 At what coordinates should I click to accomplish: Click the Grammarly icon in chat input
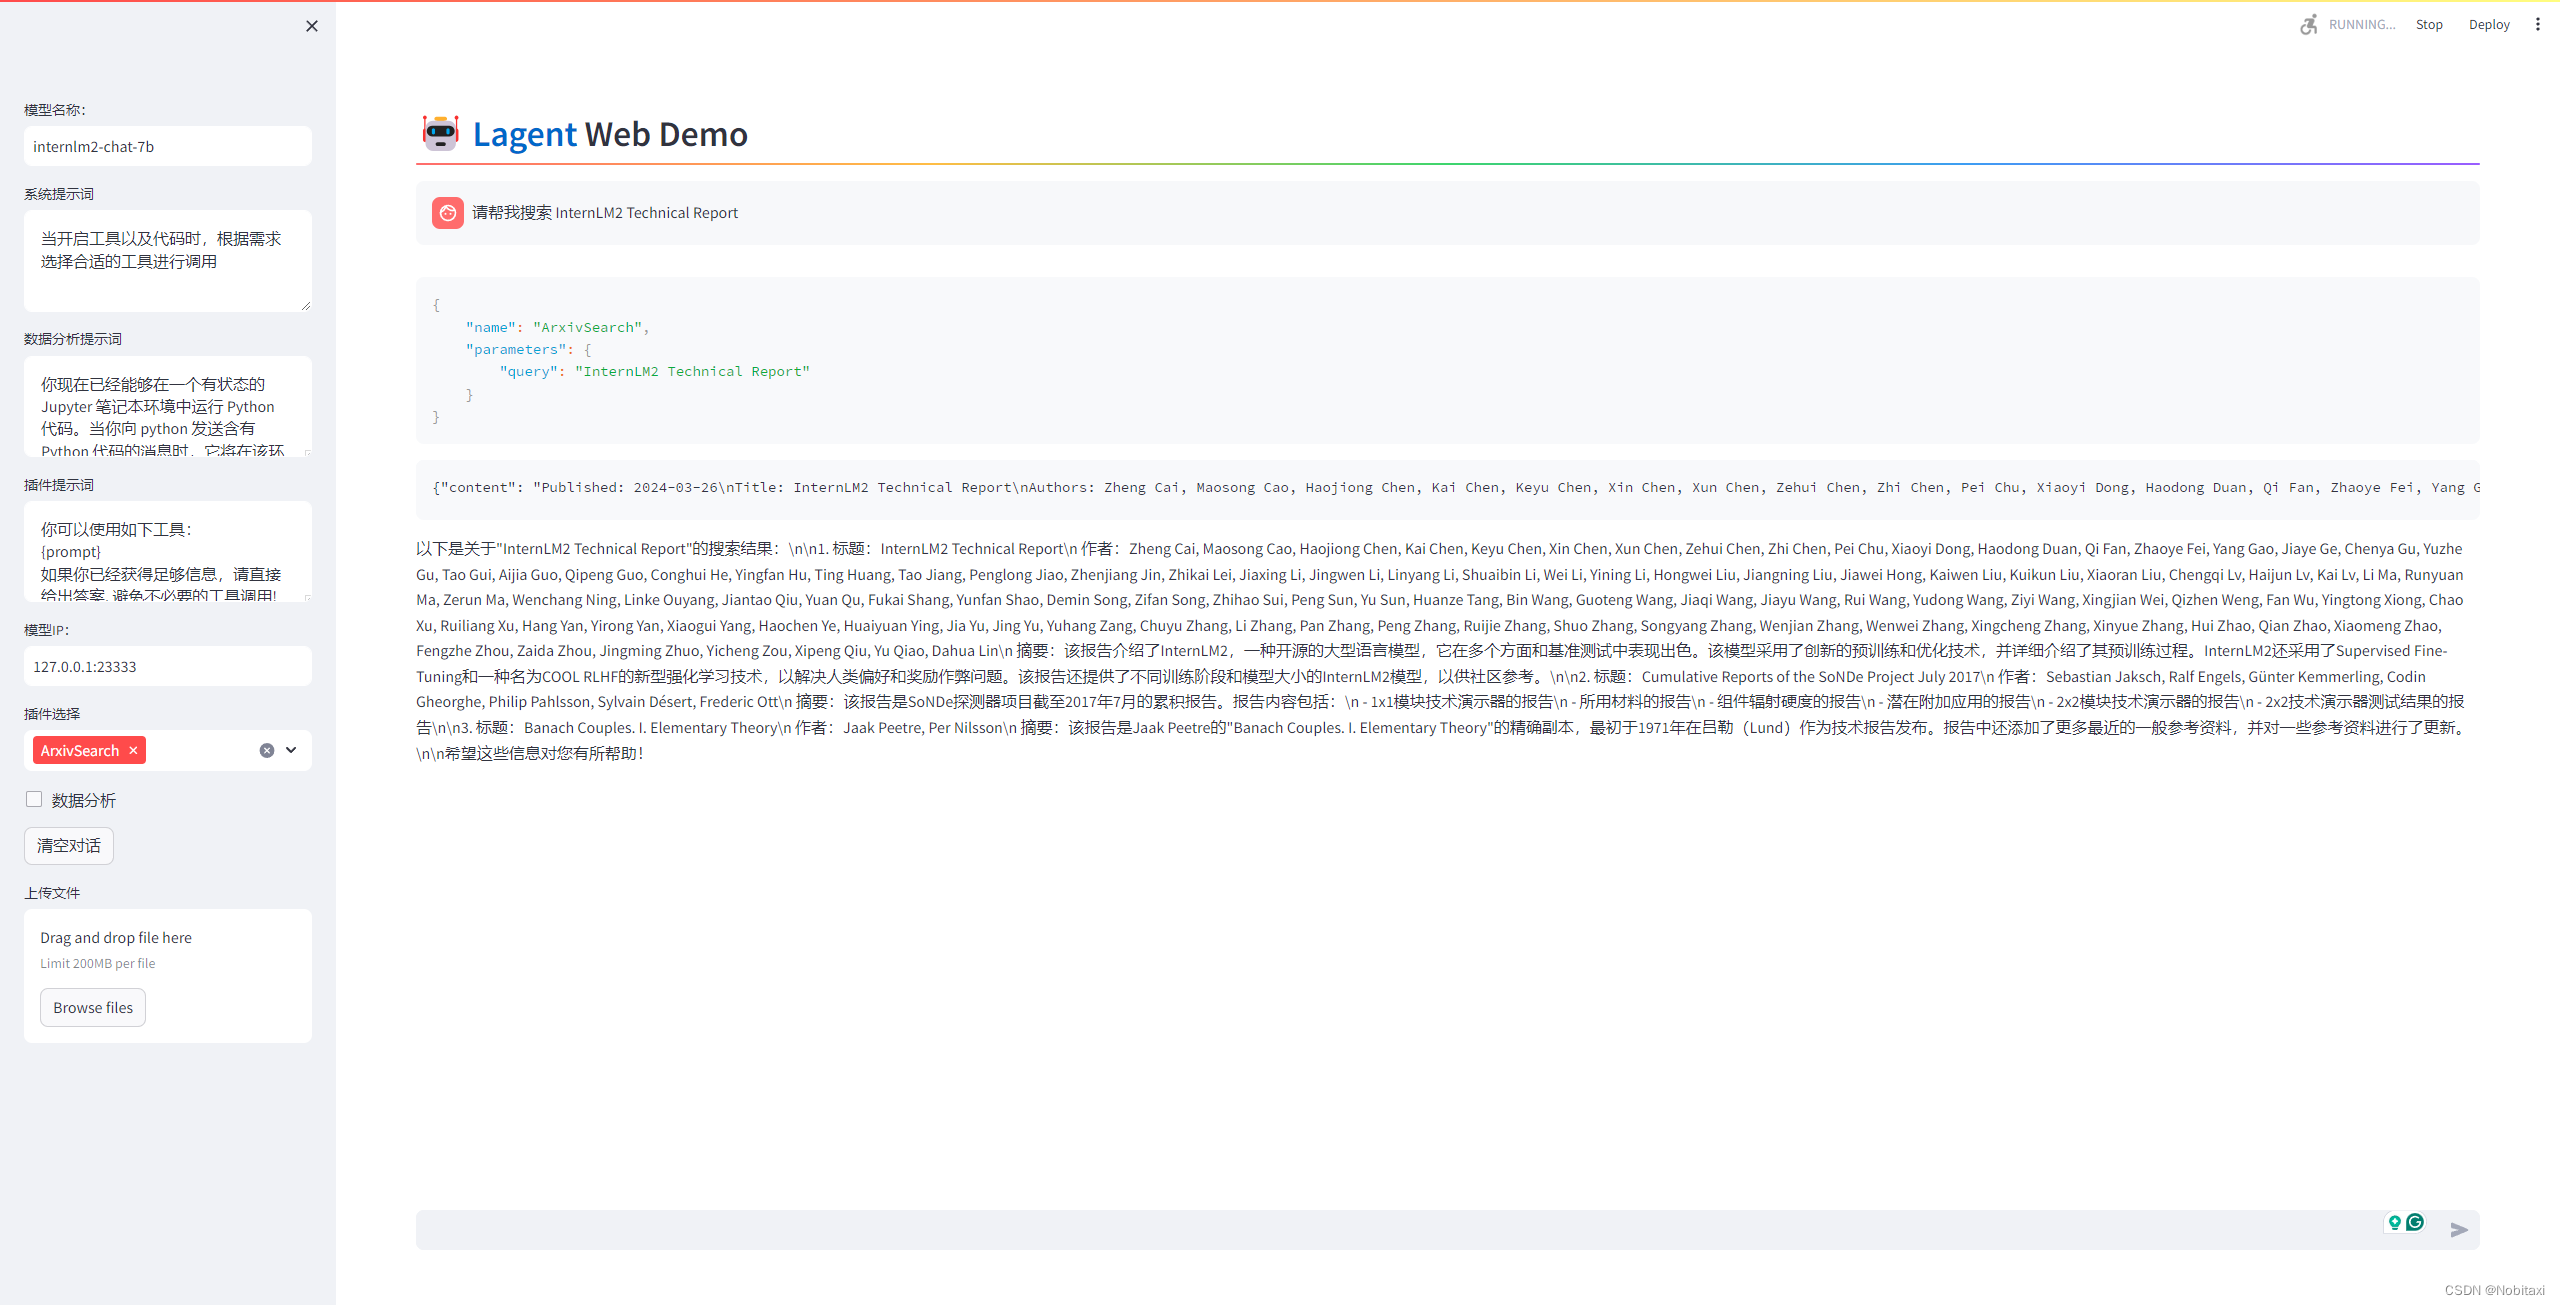tap(2415, 1222)
